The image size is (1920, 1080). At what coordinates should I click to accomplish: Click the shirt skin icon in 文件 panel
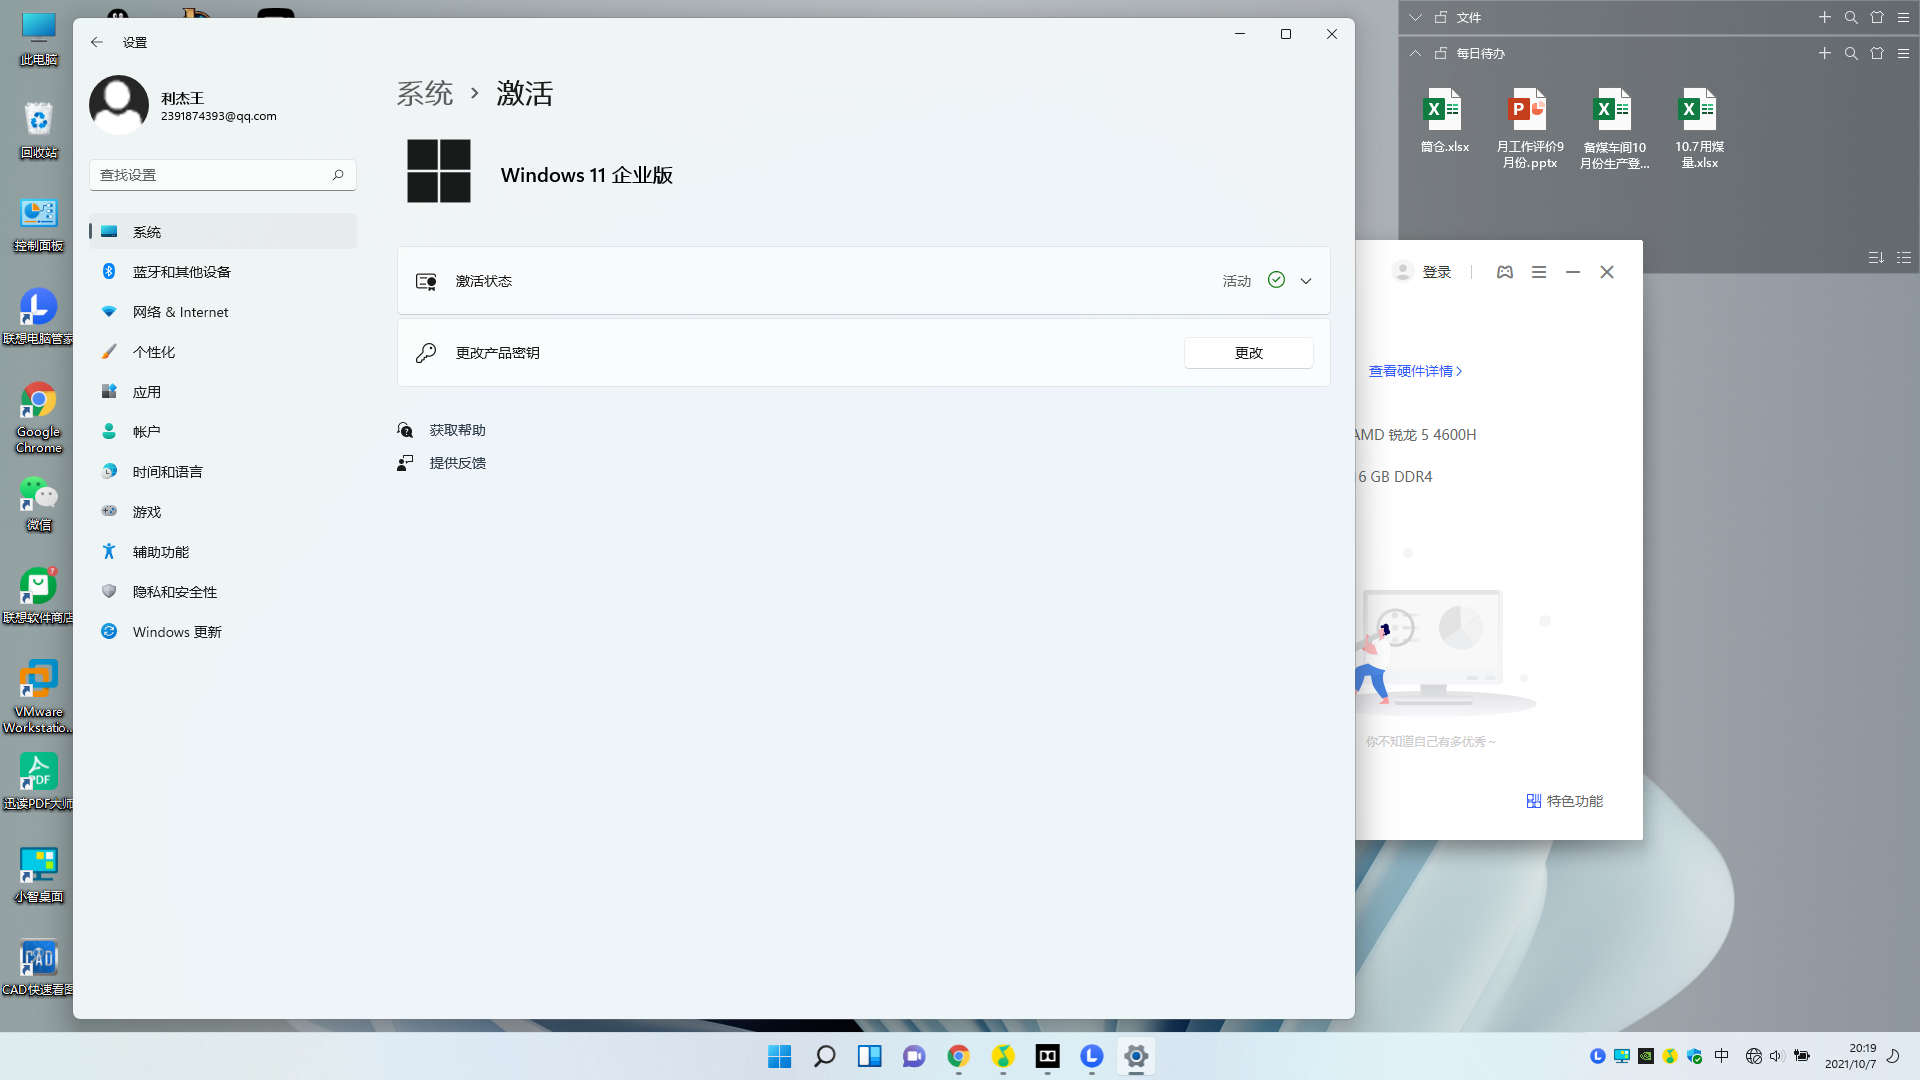tap(1877, 17)
